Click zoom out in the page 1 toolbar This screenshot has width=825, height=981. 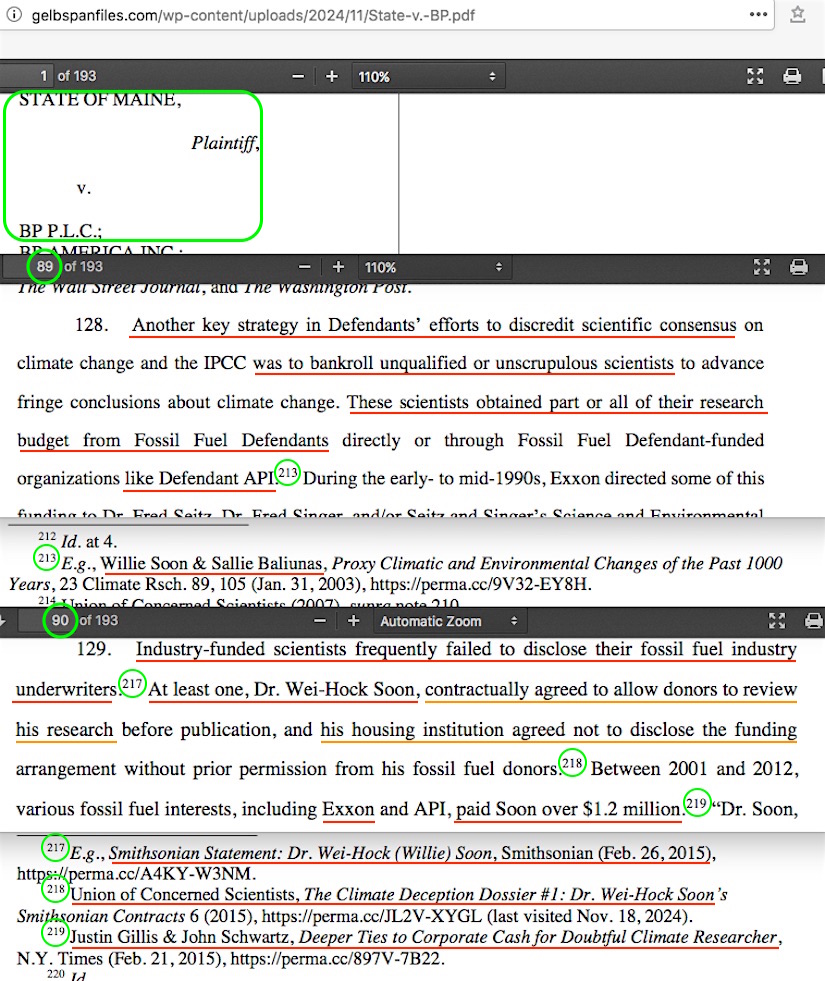(298, 76)
